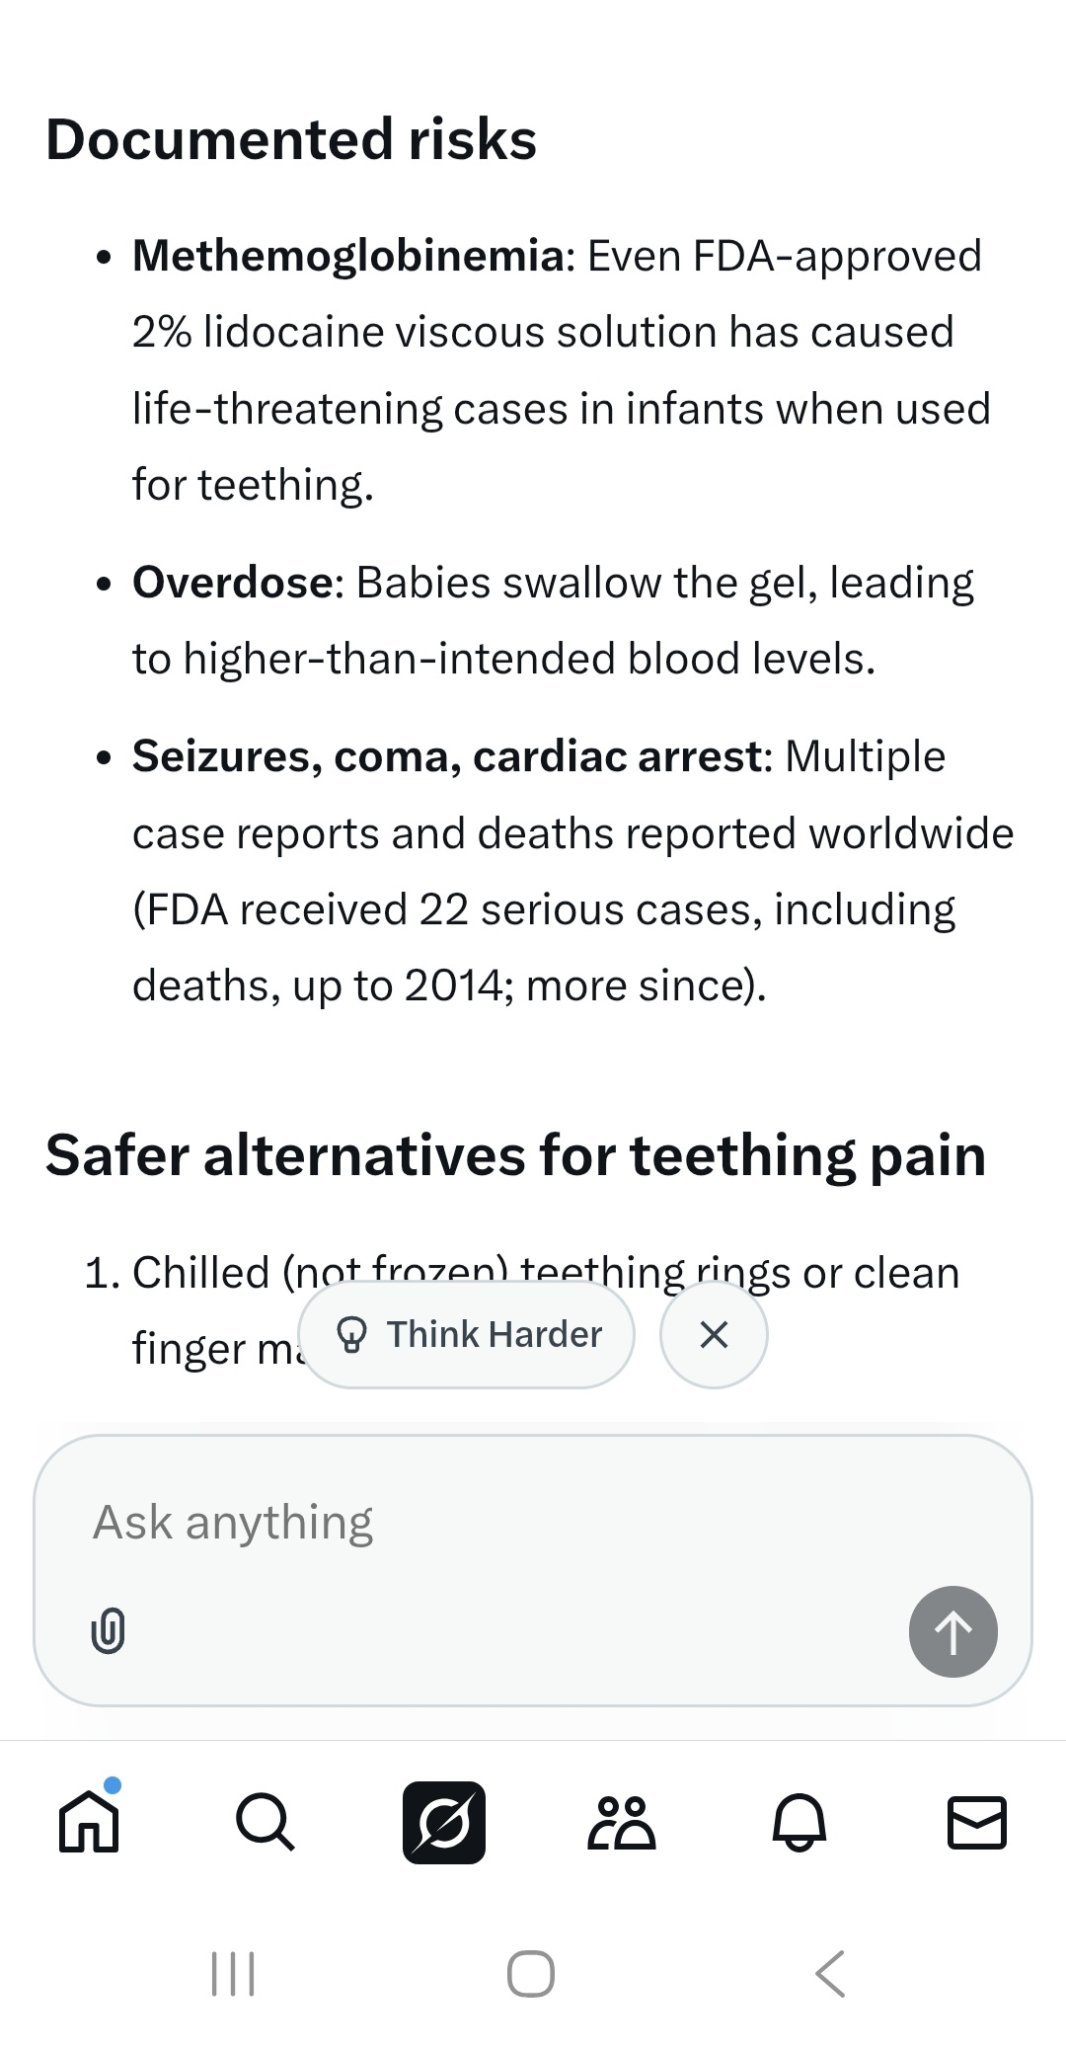Image resolution: width=1066 pixels, height=2048 pixels.
Task: Open the Messages envelope
Action: click(976, 1822)
